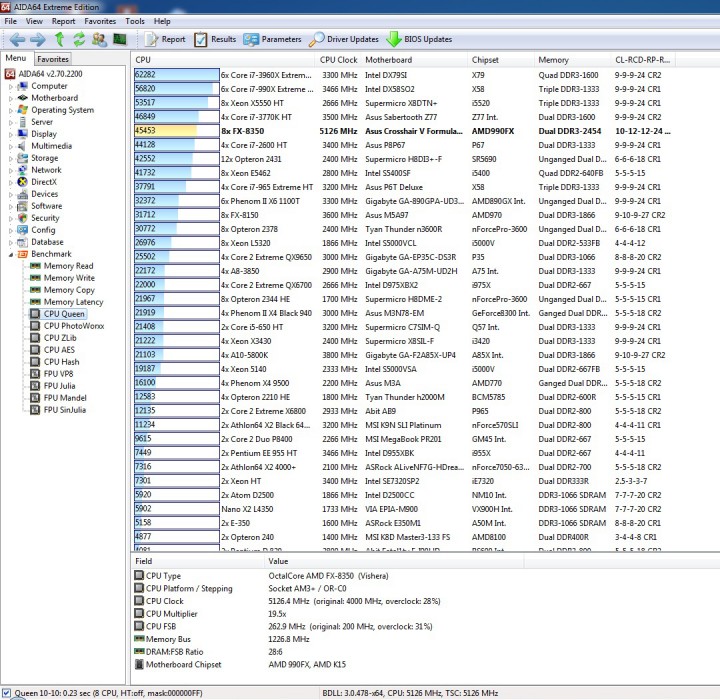Open the Memory Copy benchmark
The height and width of the screenshot is (700, 720).
pyautogui.click(x=62, y=290)
